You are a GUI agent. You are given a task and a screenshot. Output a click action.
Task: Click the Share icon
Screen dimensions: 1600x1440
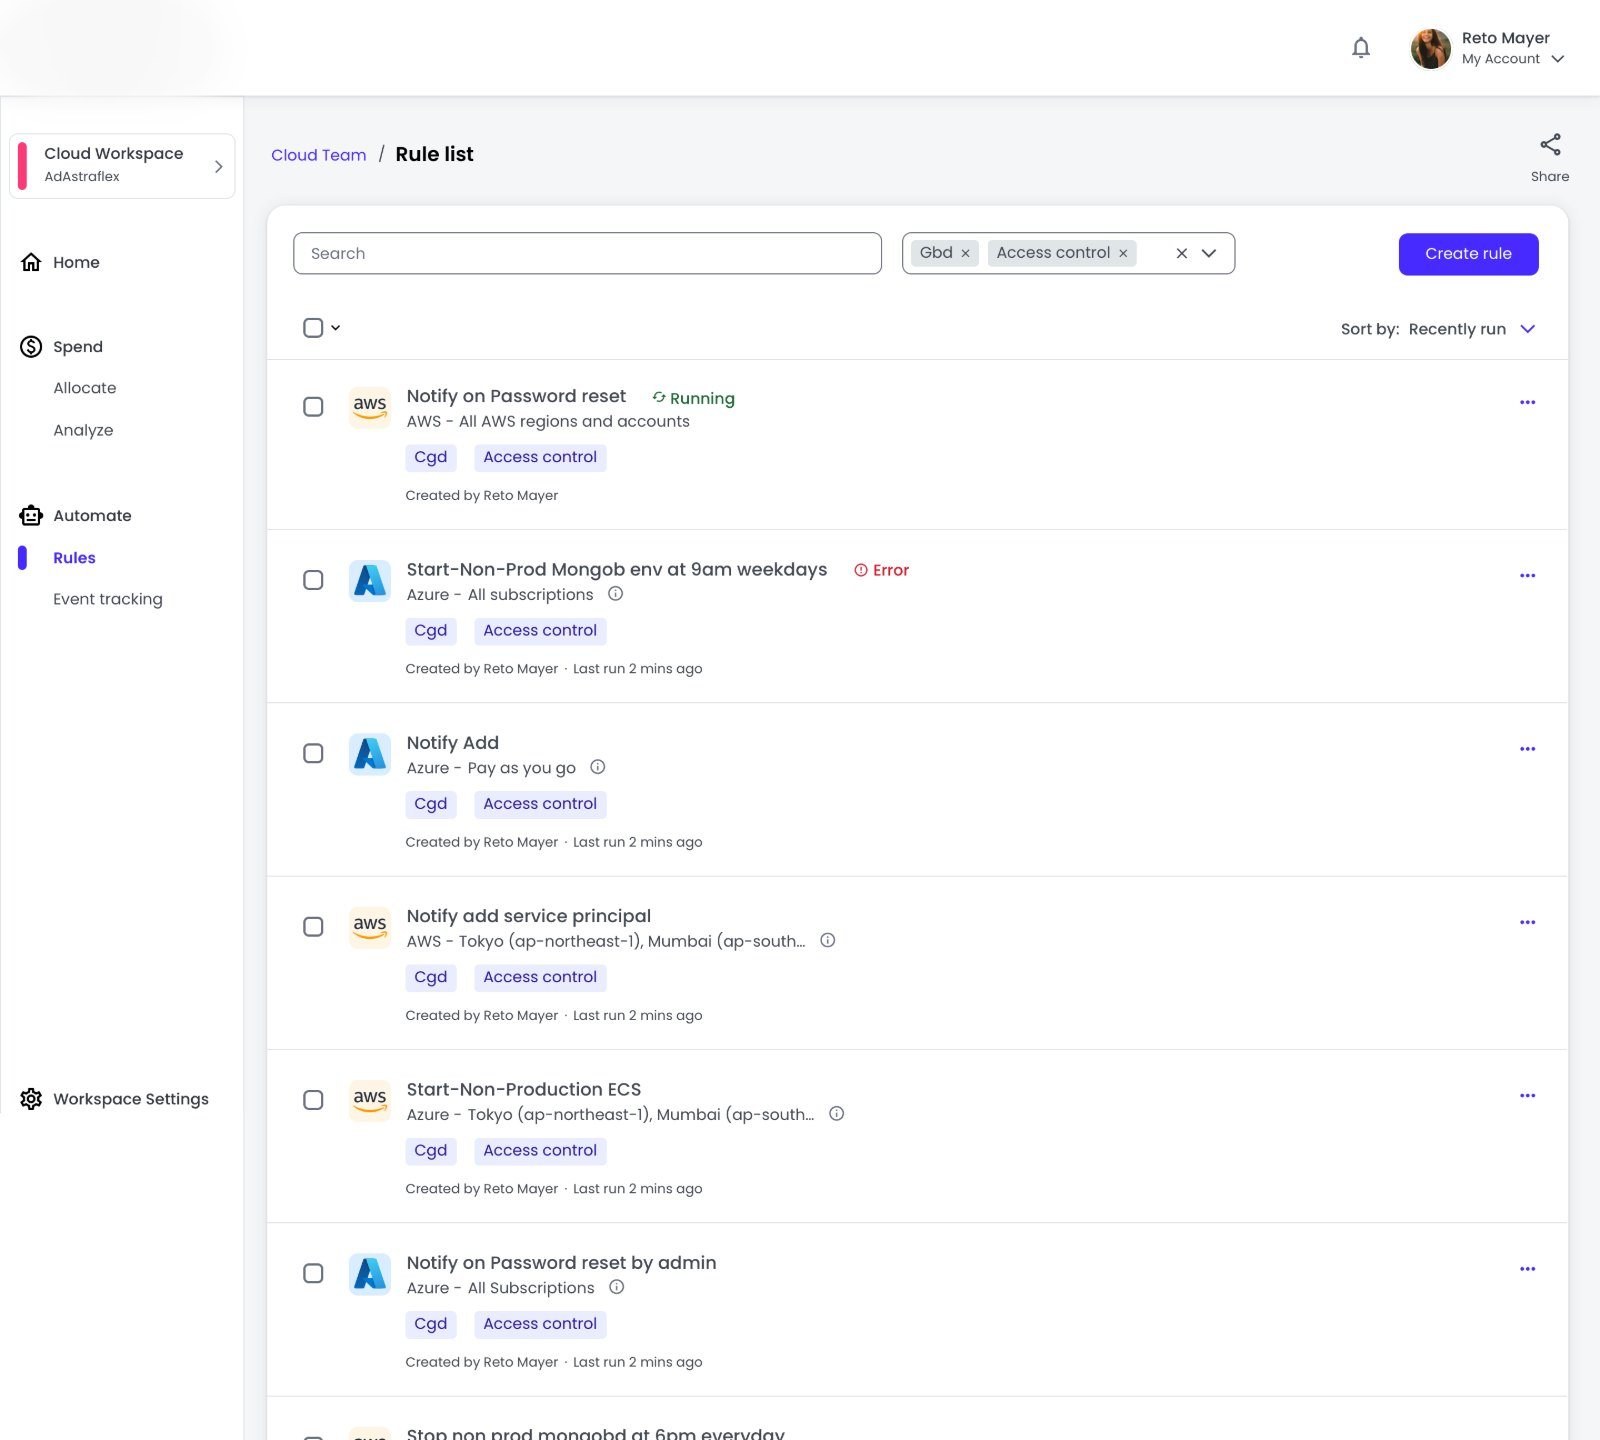(1550, 144)
